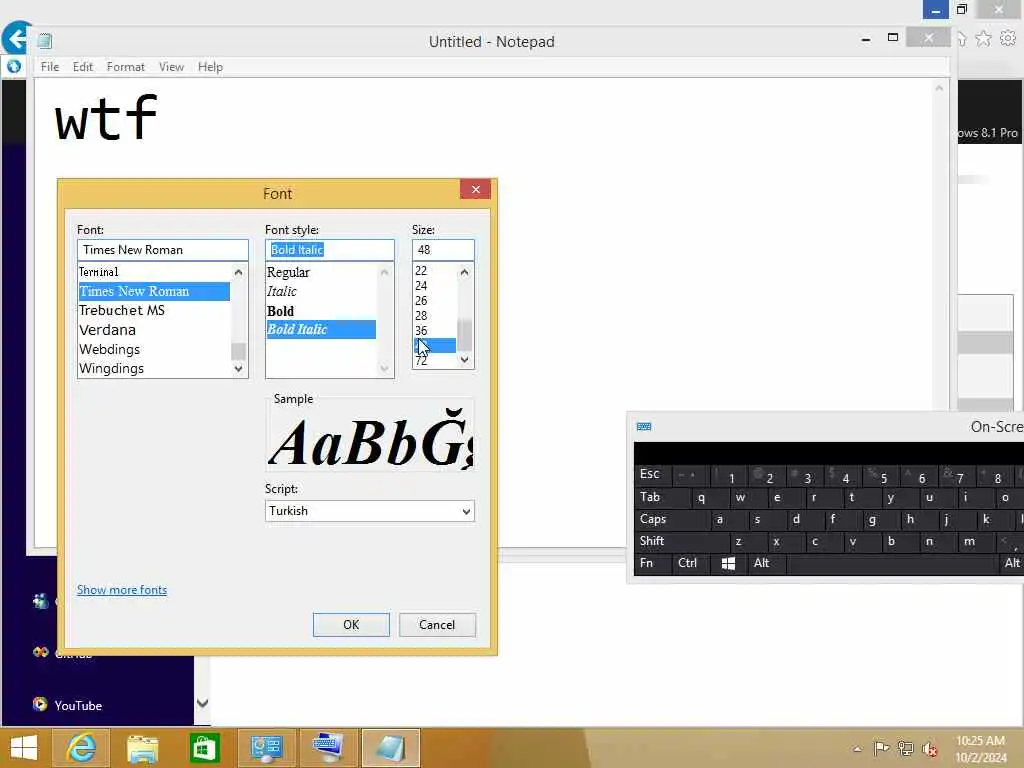This screenshot has height=768, width=1024.
Task: Toggle Fn on the on-screen keyboard
Action: [652, 563]
